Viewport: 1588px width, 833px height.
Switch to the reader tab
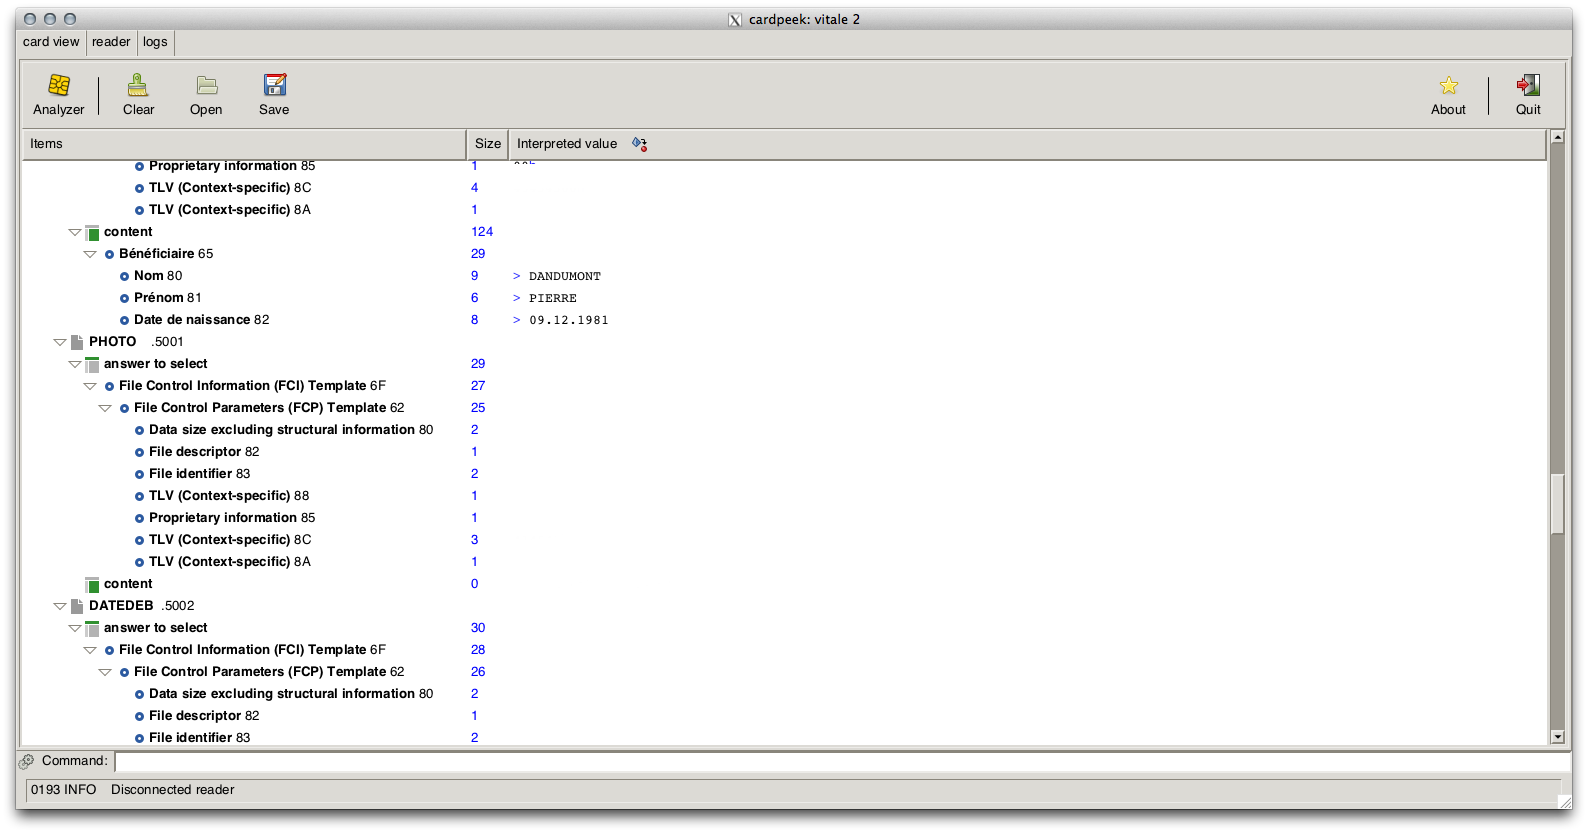[111, 42]
